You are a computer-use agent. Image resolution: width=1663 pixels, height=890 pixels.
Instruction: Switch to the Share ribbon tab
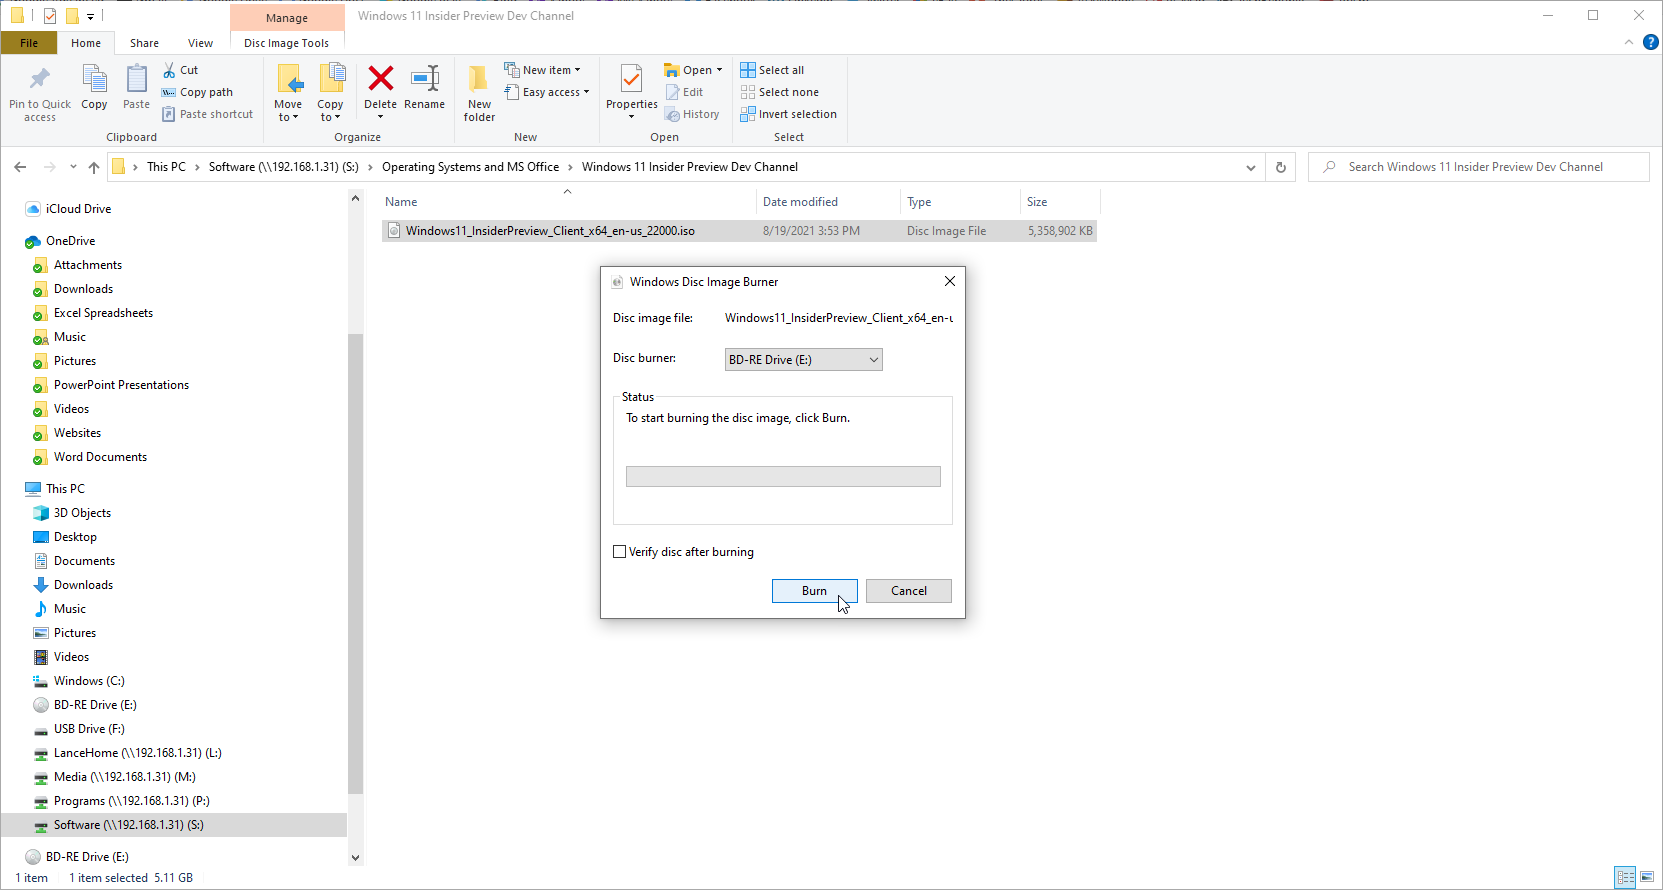tap(144, 43)
